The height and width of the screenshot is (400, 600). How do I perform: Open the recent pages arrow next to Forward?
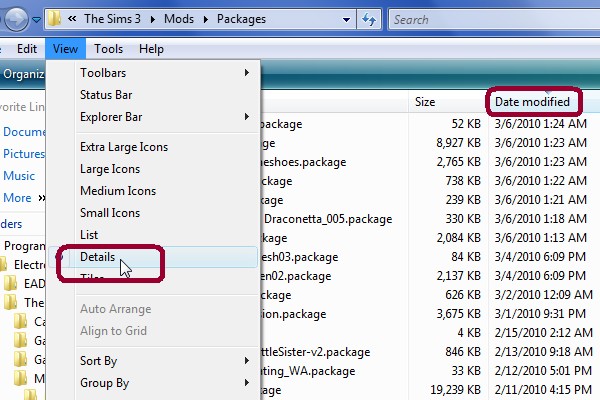click(x=36, y=19)
